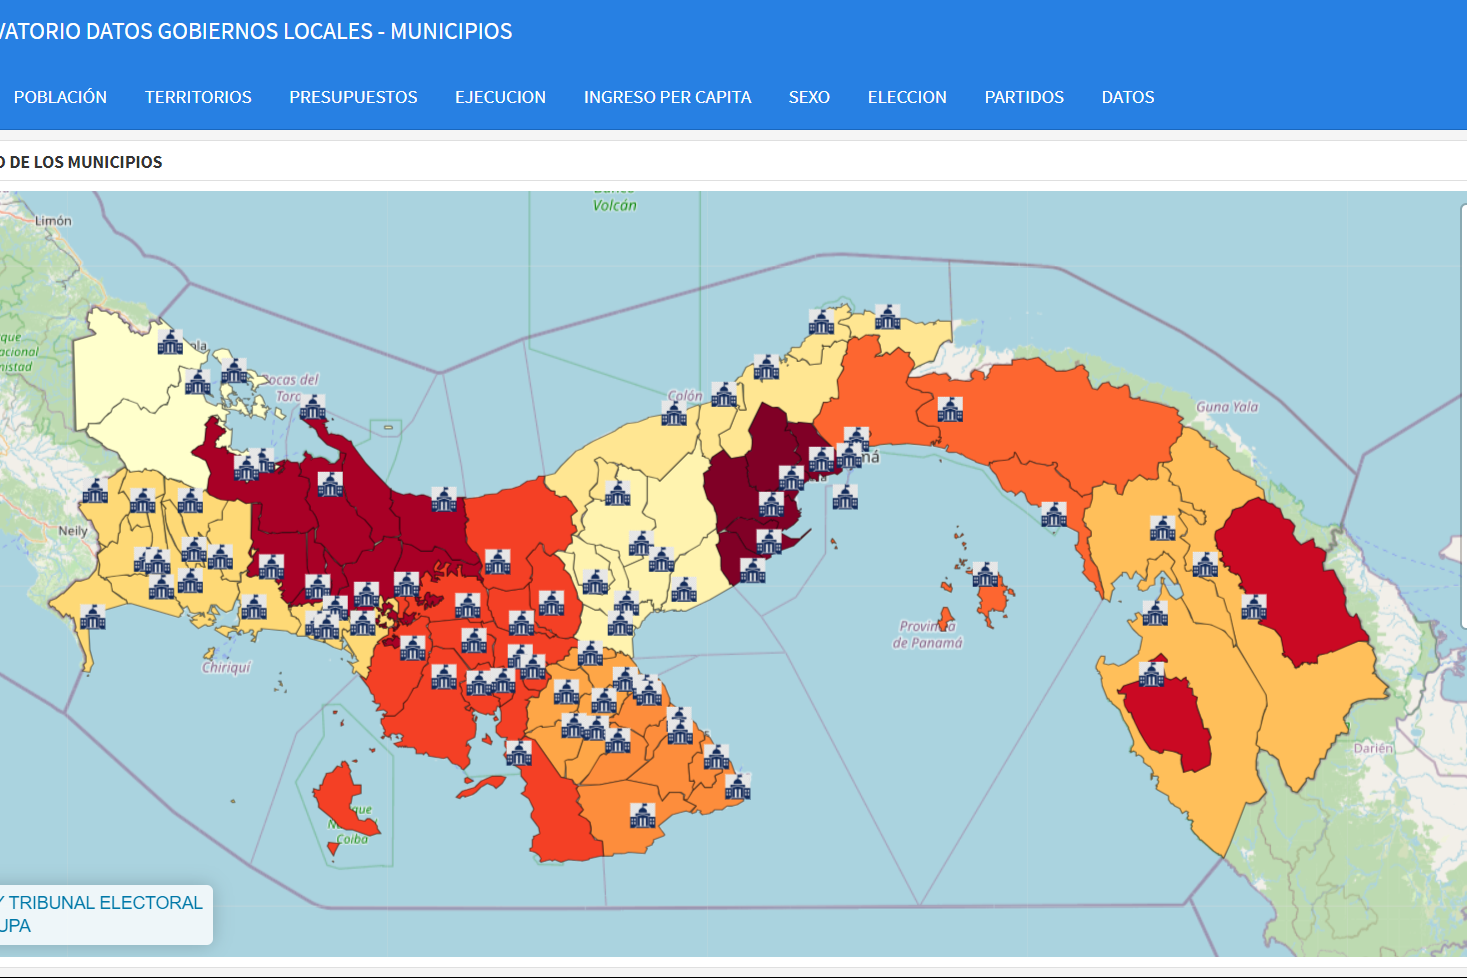Show the DATOS tab
1467x978 pixels.
tap(1127, 97)
